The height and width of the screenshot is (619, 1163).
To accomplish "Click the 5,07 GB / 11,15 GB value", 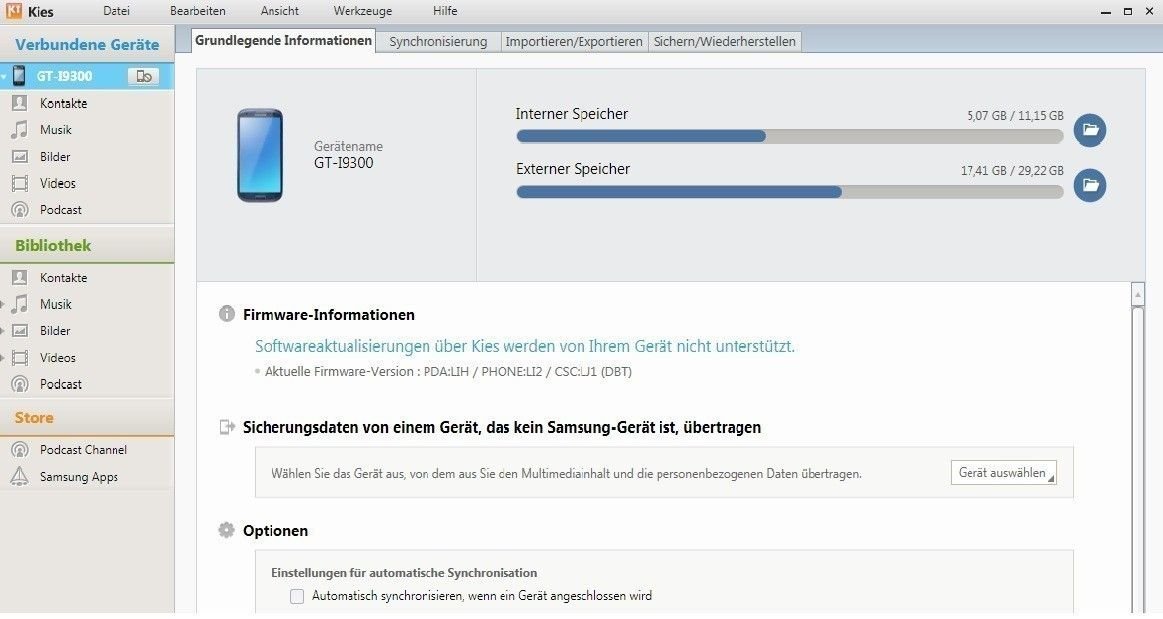I will point(1015,116).
